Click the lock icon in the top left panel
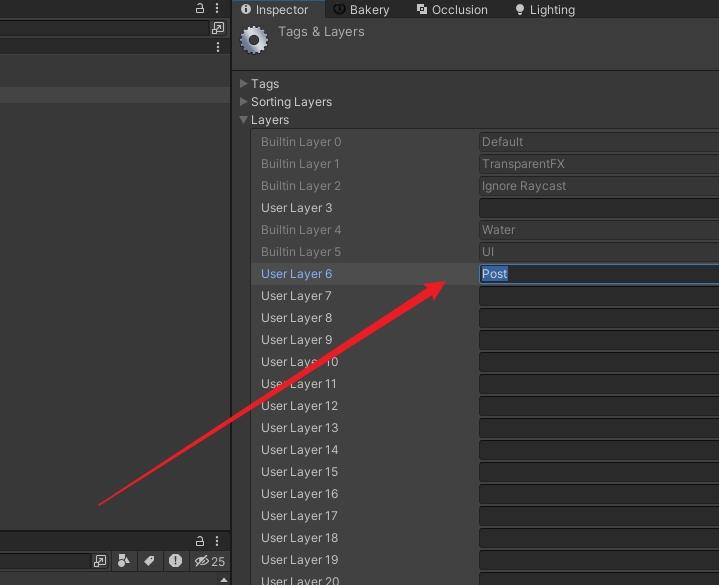 199,8
